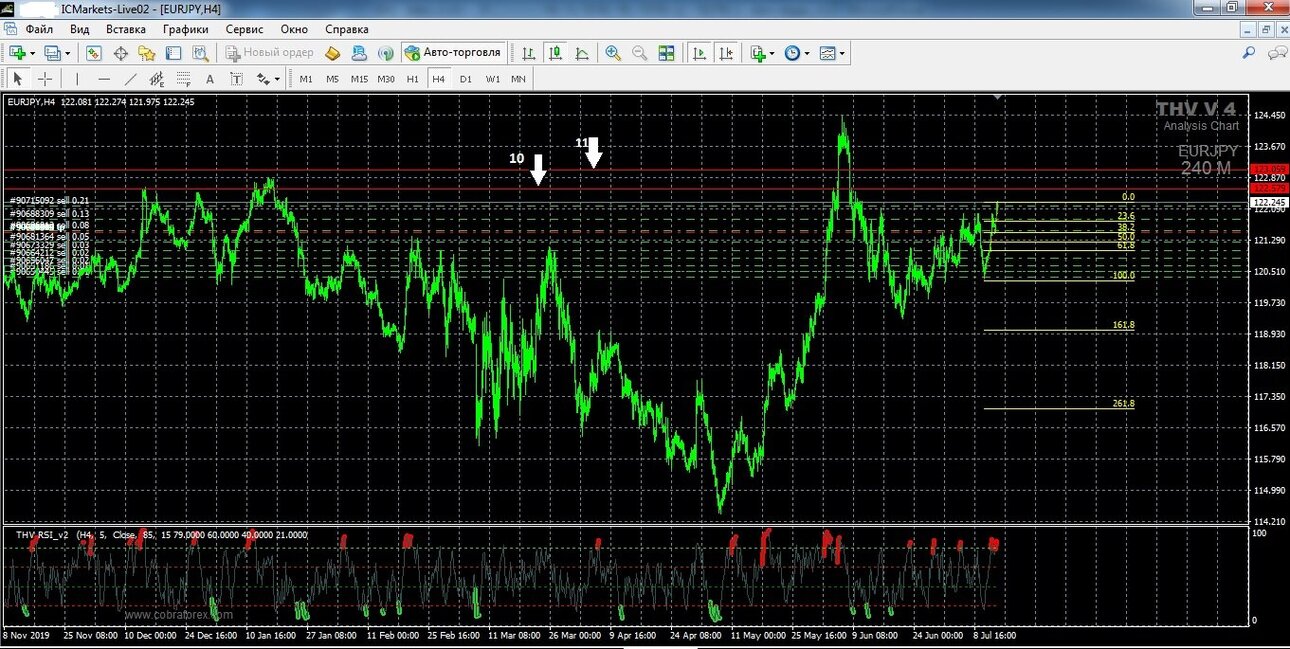This screenshot has height=649, width=1290.
Task: Toggle chart auto scroll
Action: pos(700,53)
